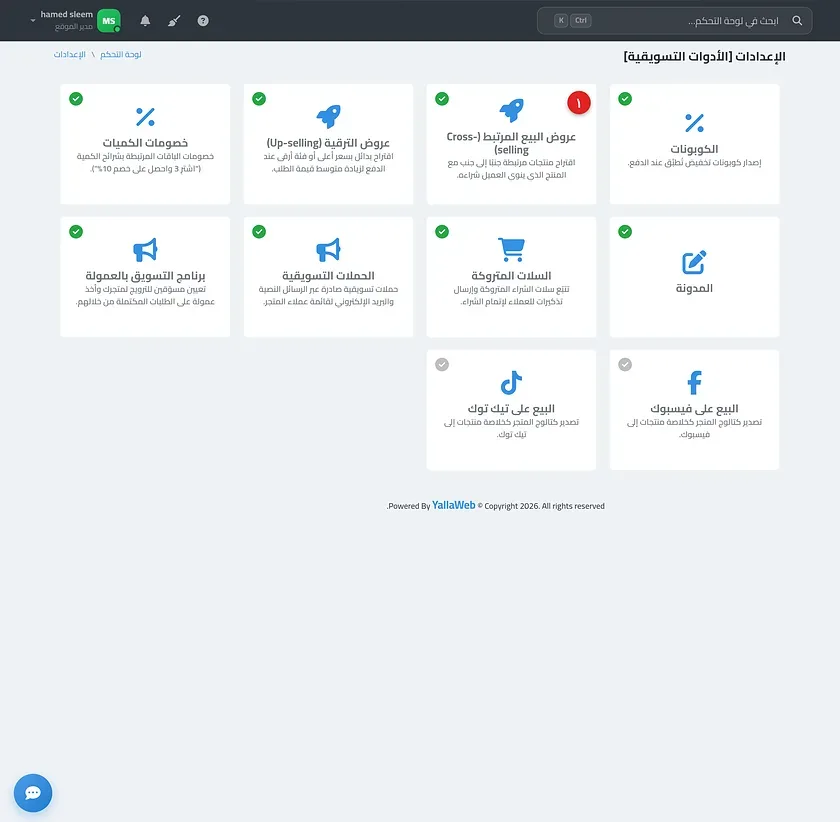Screen dimensions: 840x822
Task: Open خصومات الكميات title
Action: click(x=145, y=143)
